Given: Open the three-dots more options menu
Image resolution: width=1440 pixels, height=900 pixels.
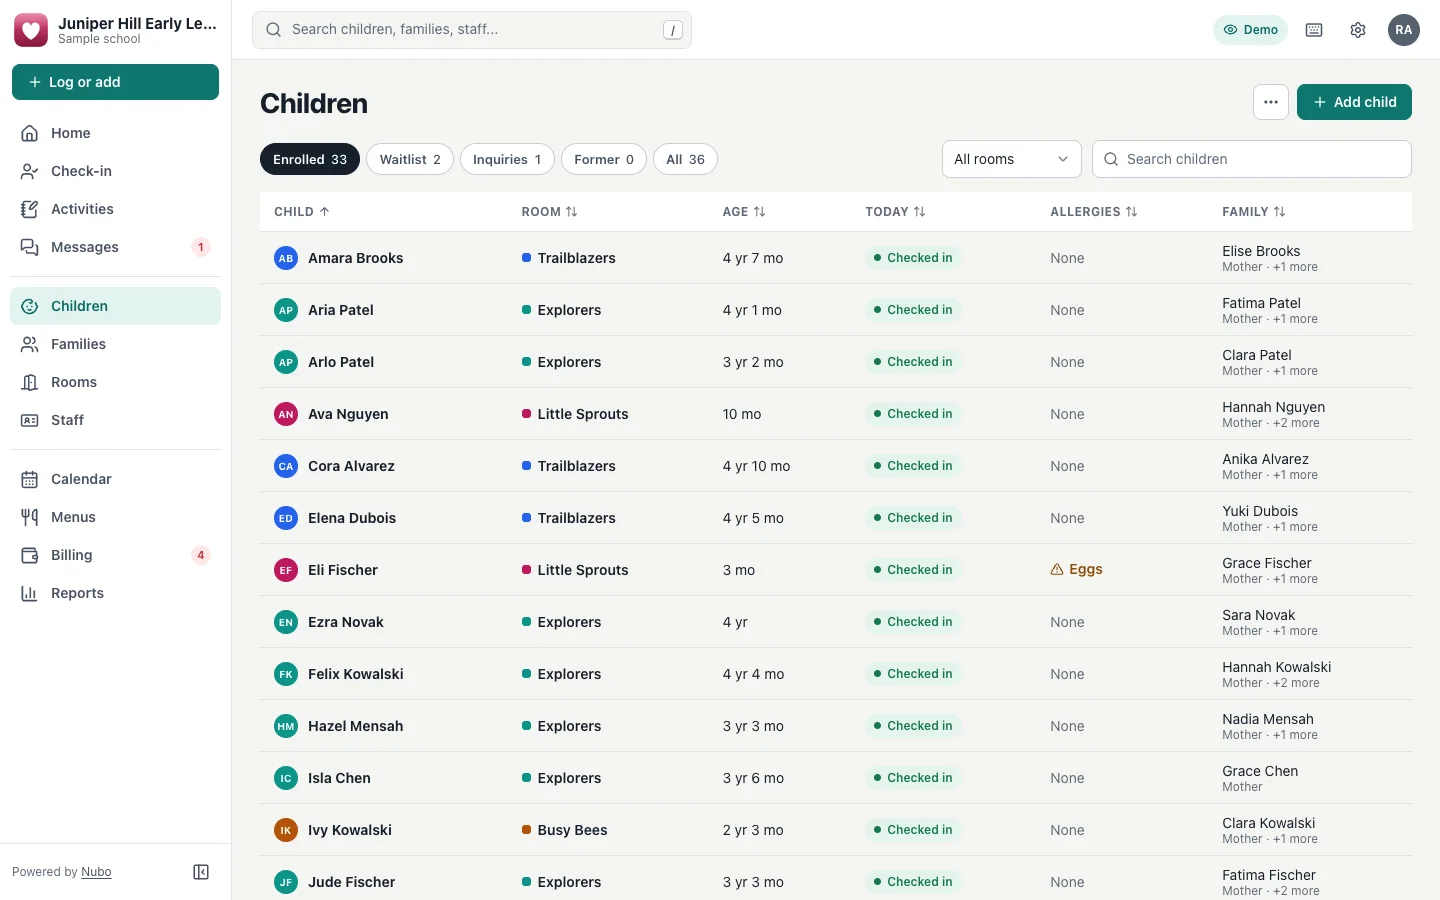Looking at the screenshot, I should click(1271, 102).
